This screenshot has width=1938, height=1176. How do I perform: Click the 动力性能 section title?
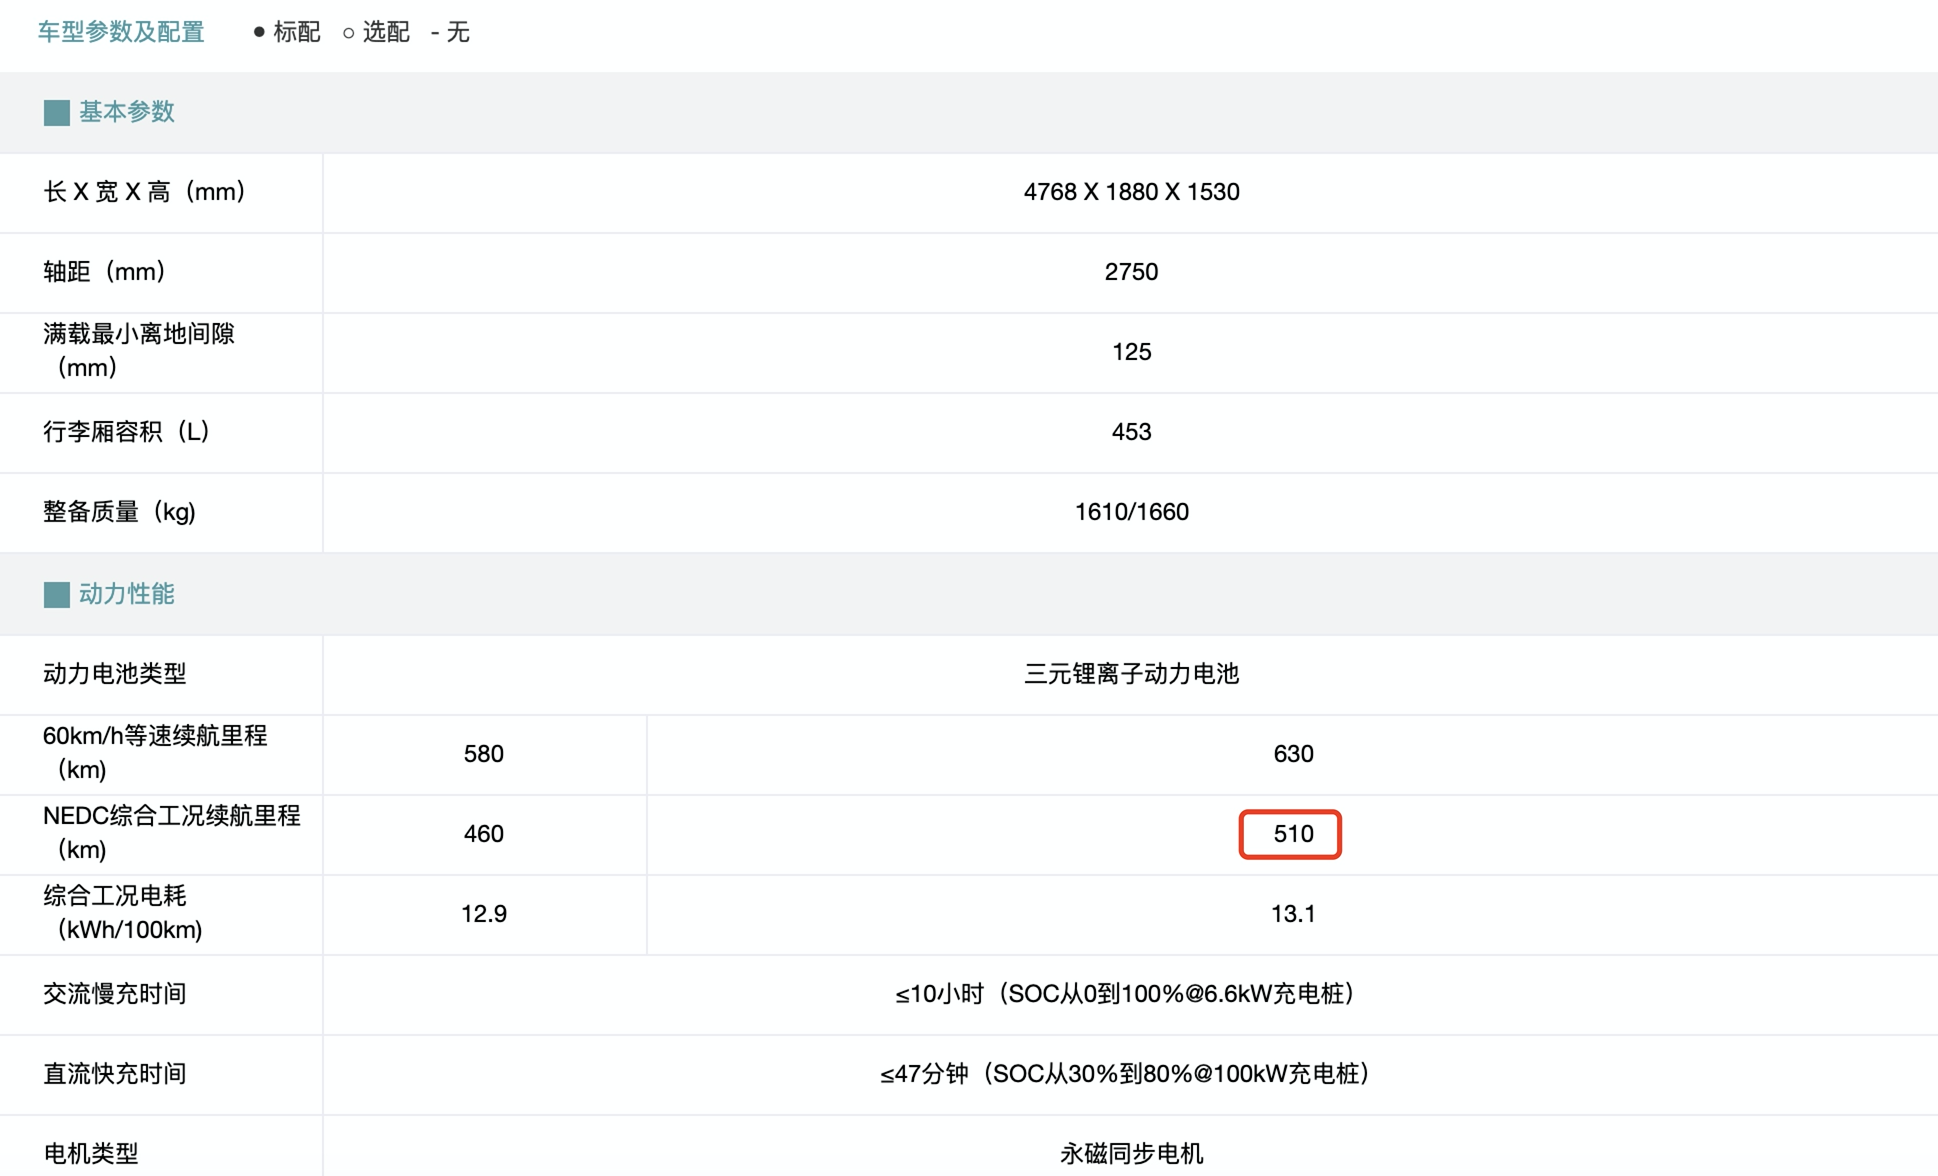click(127, 594)
